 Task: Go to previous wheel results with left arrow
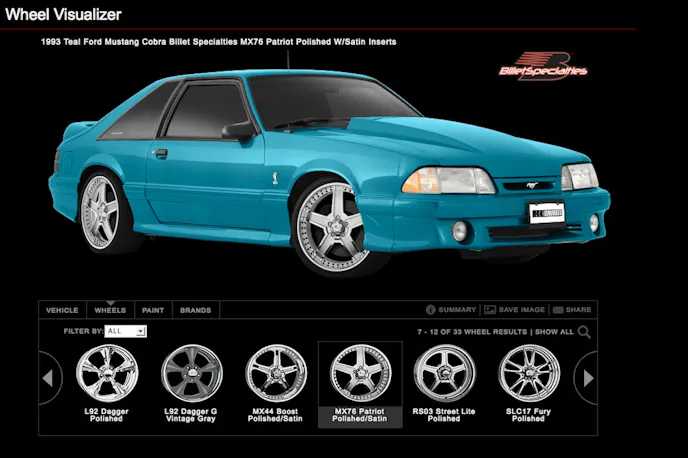pyautogui.click(x=50, y=378)
